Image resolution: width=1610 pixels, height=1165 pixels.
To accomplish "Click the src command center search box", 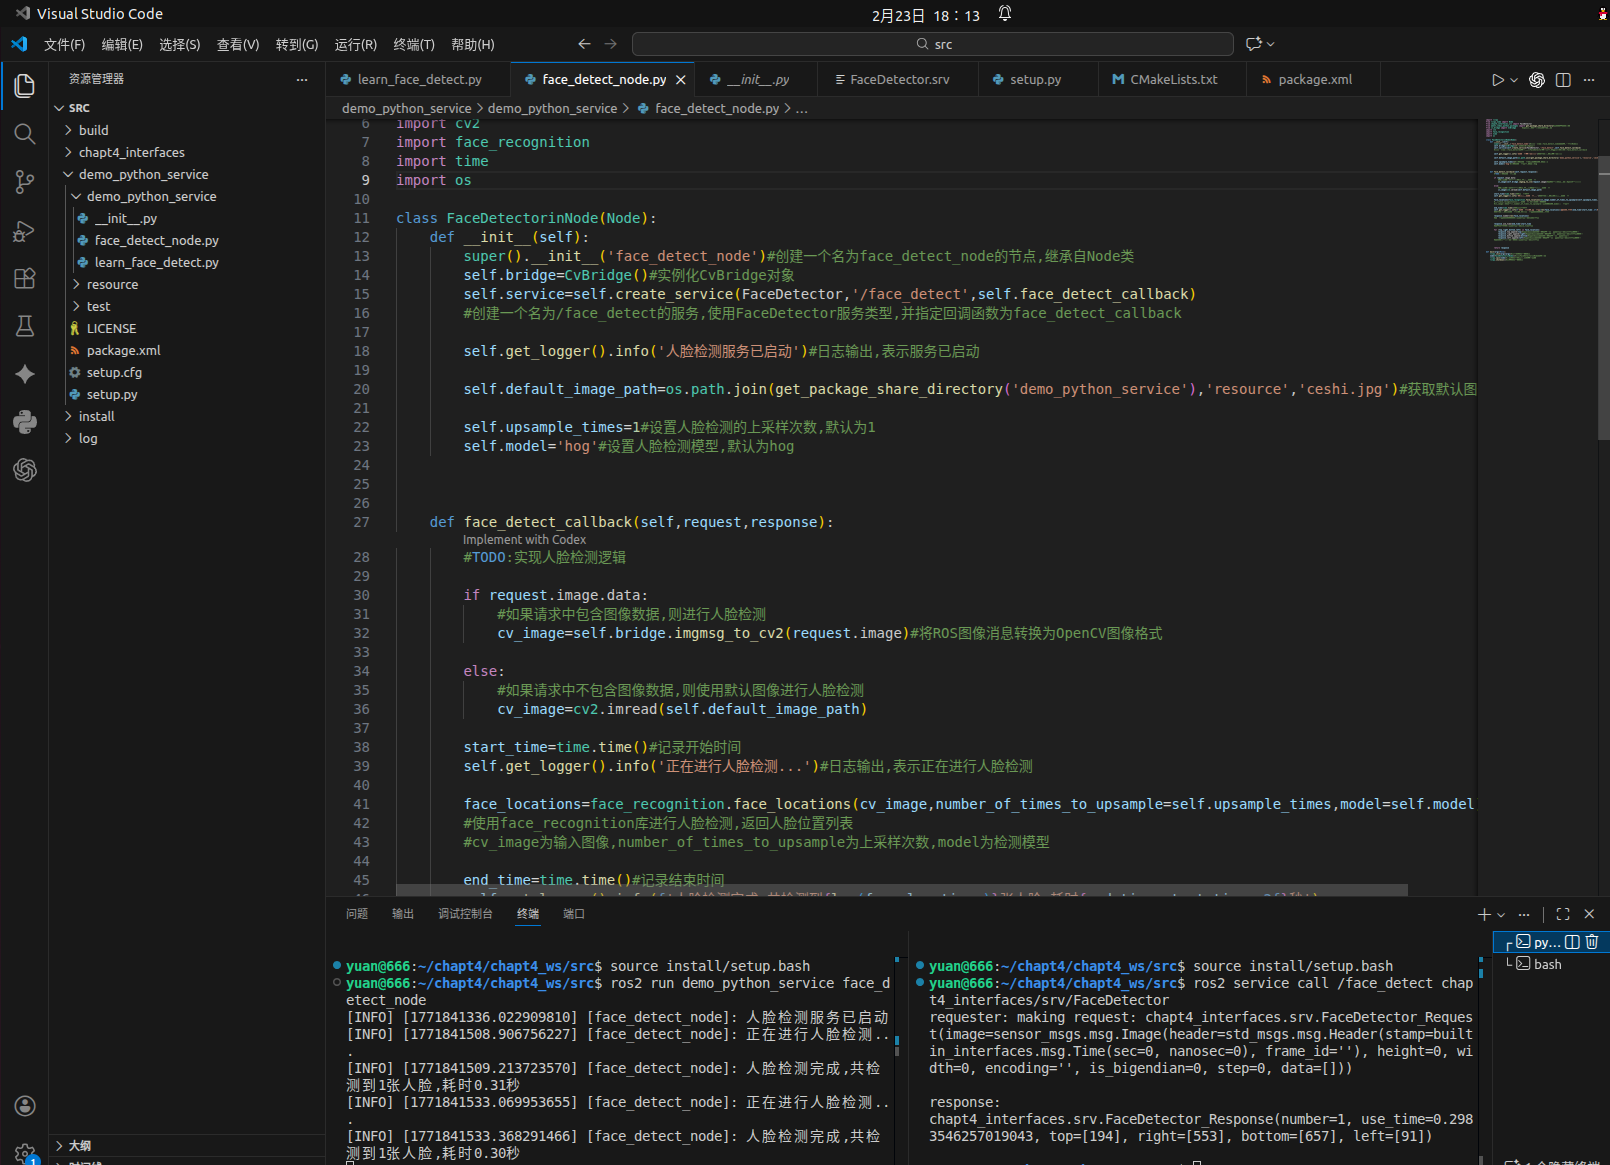I will (x=933, y=44).
